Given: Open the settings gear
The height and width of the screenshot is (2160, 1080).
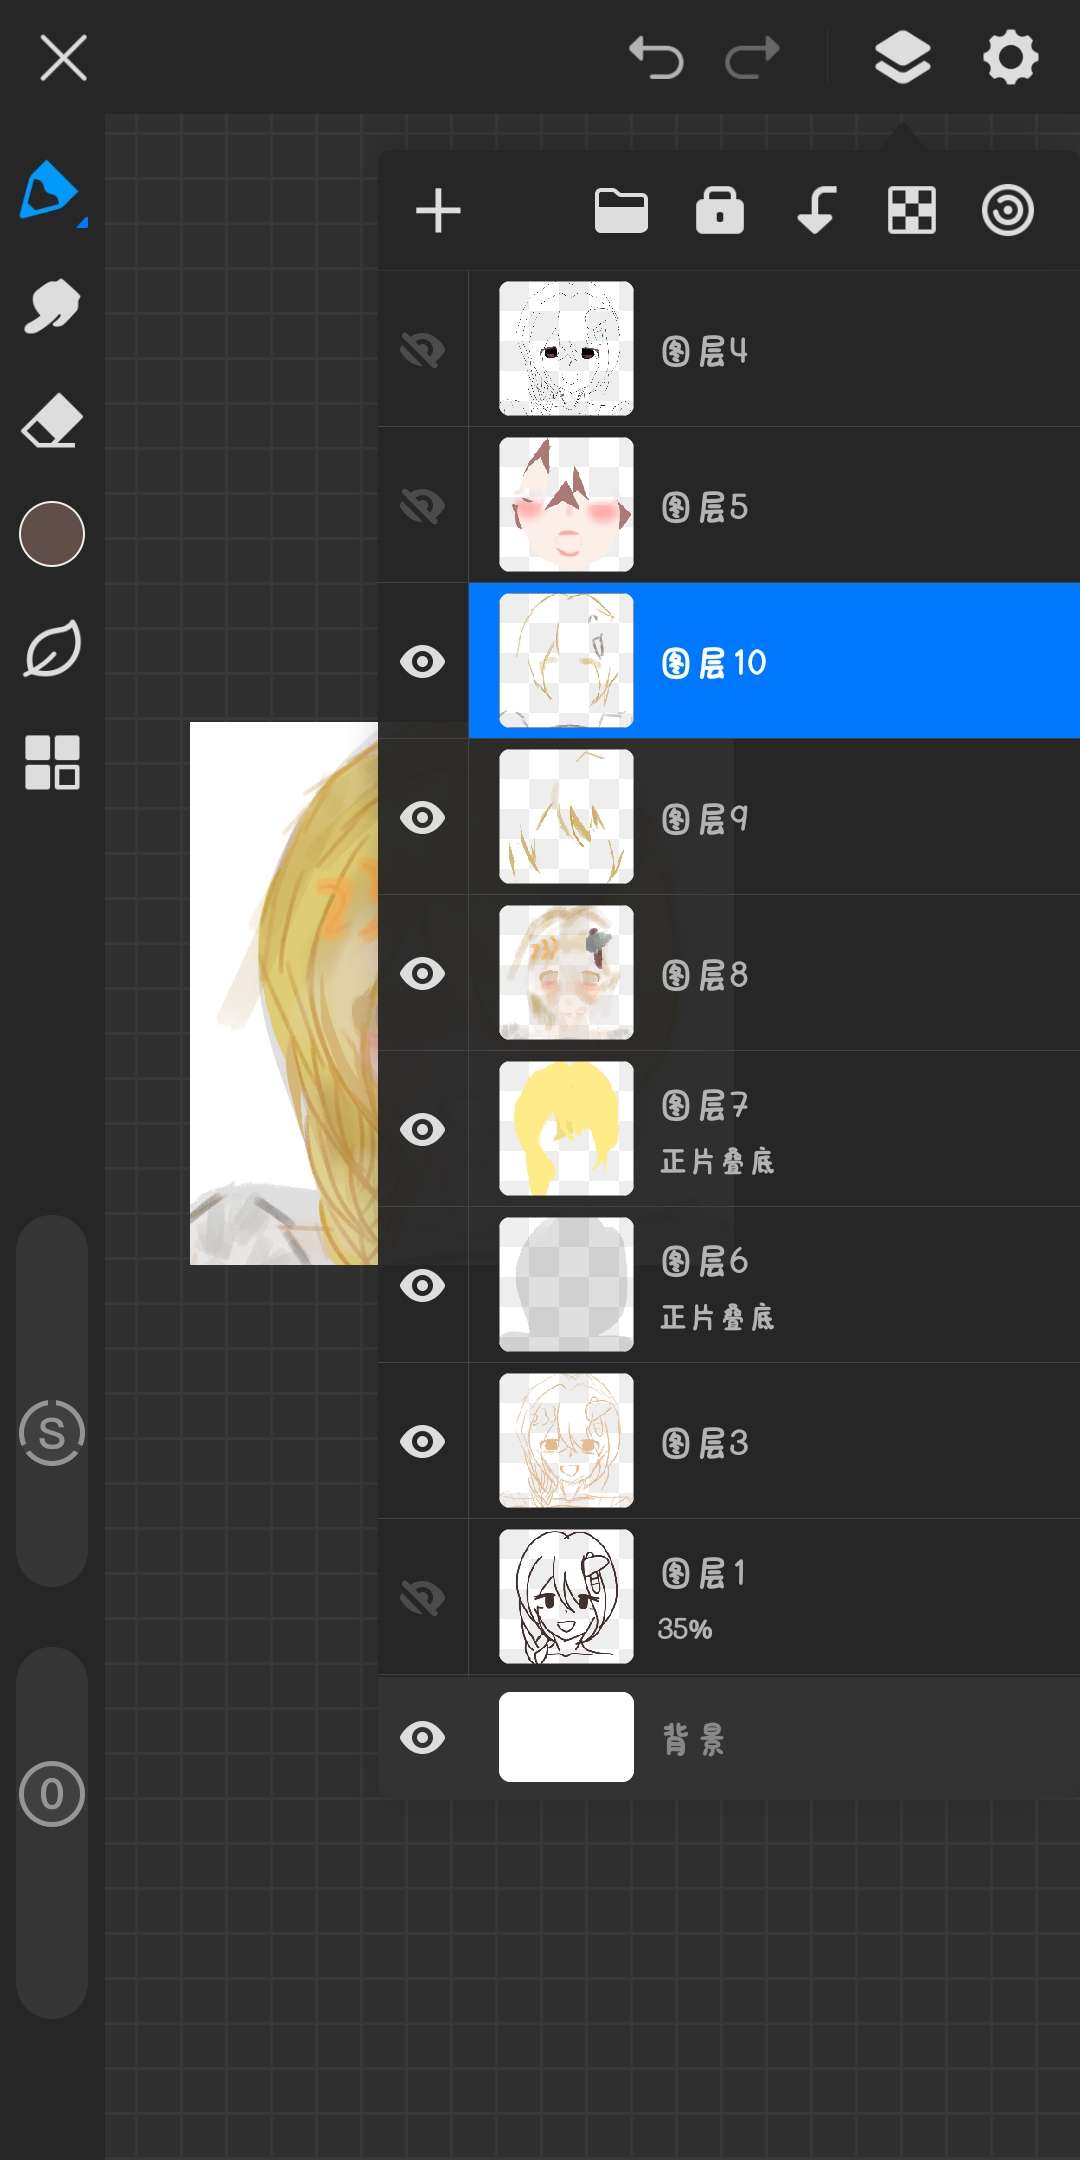Looking at the screenshot, I should tap(1010, 57).
